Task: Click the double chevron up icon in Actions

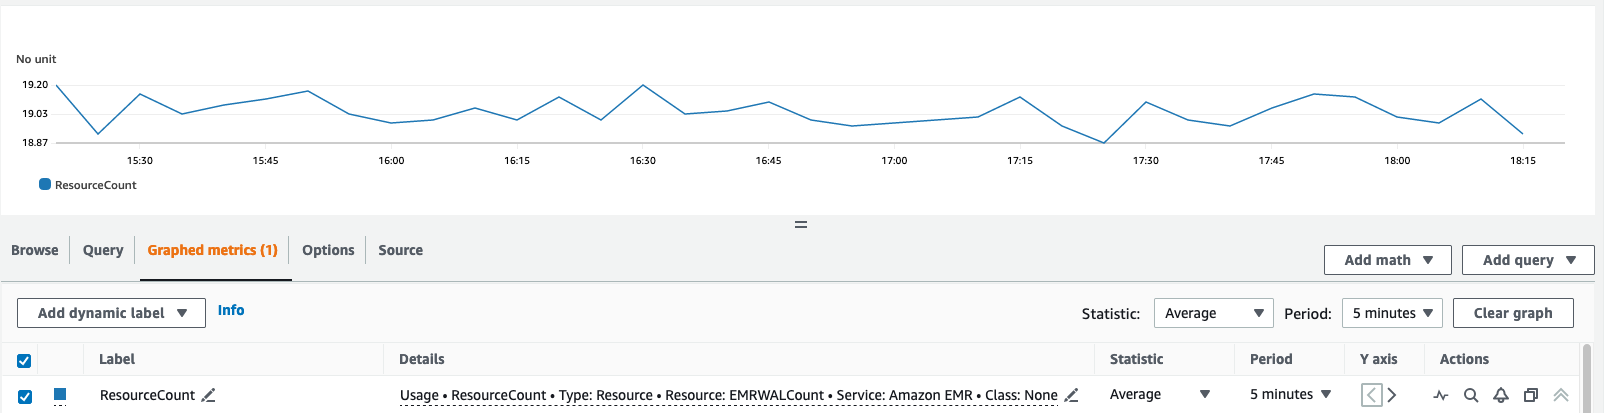Action: coord(1560,395)
